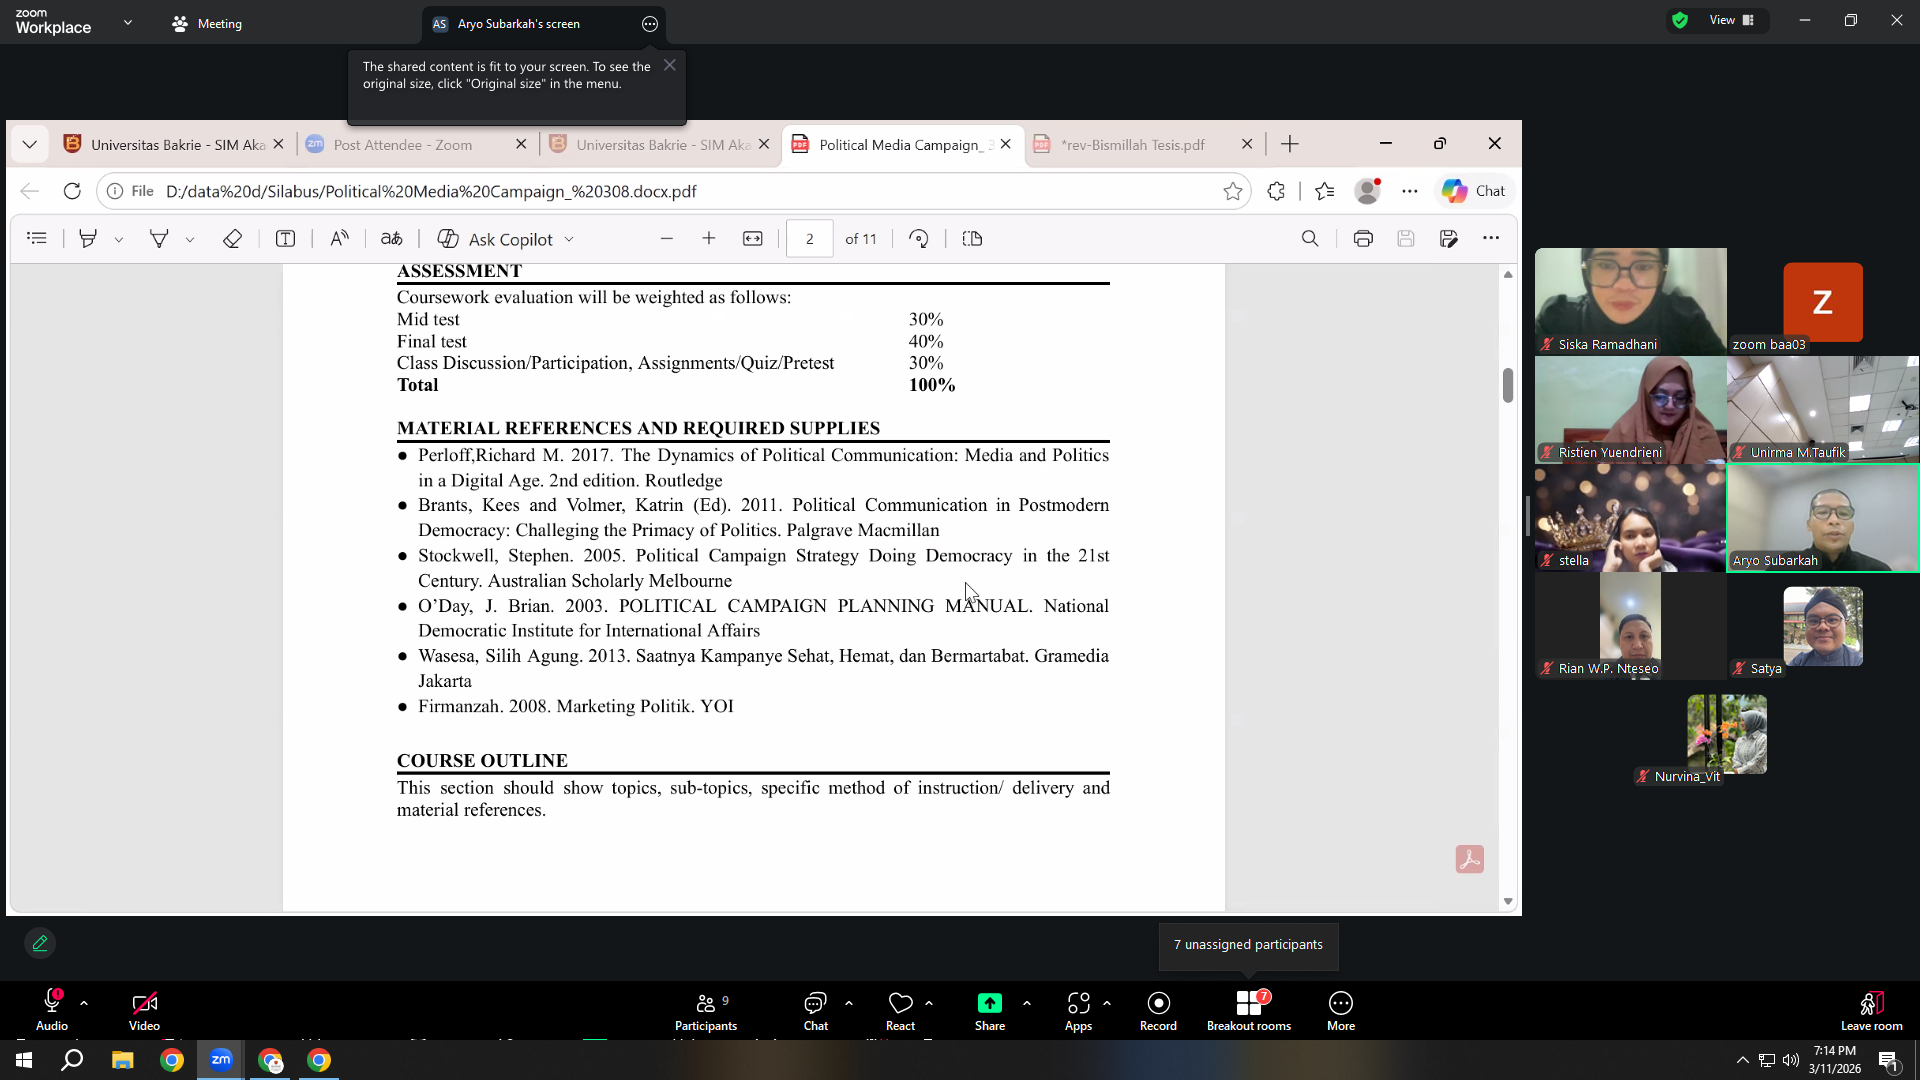Expand highlight tool color options
The width and height of the screenshot is (1920, 1080).
[x=119, y=240]
